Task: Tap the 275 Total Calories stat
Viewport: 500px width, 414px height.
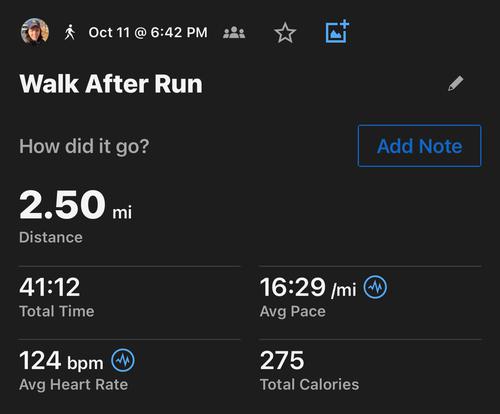Action: pyautogui.click(x=282, y=360)
